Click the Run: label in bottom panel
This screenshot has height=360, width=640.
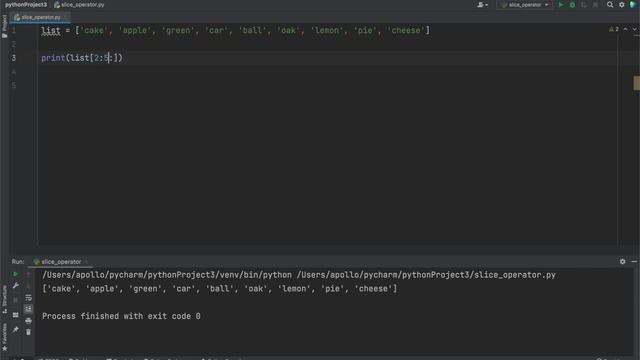18,262
